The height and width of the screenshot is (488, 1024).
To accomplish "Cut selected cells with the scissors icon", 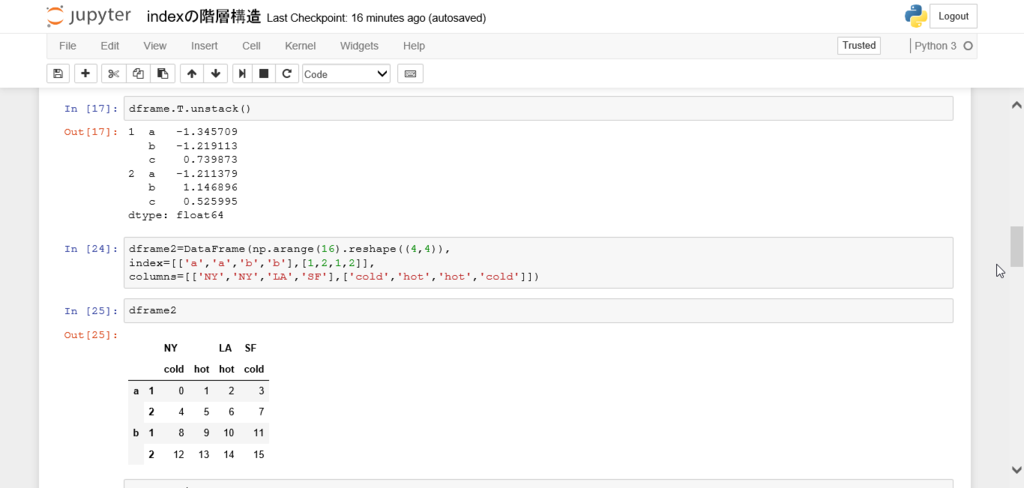I will coord(114,74).
